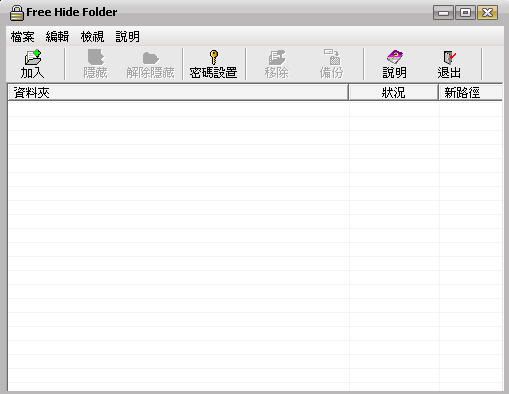Open the 檢視 (View) menu

pyautogui.click(x=92, y=36)
